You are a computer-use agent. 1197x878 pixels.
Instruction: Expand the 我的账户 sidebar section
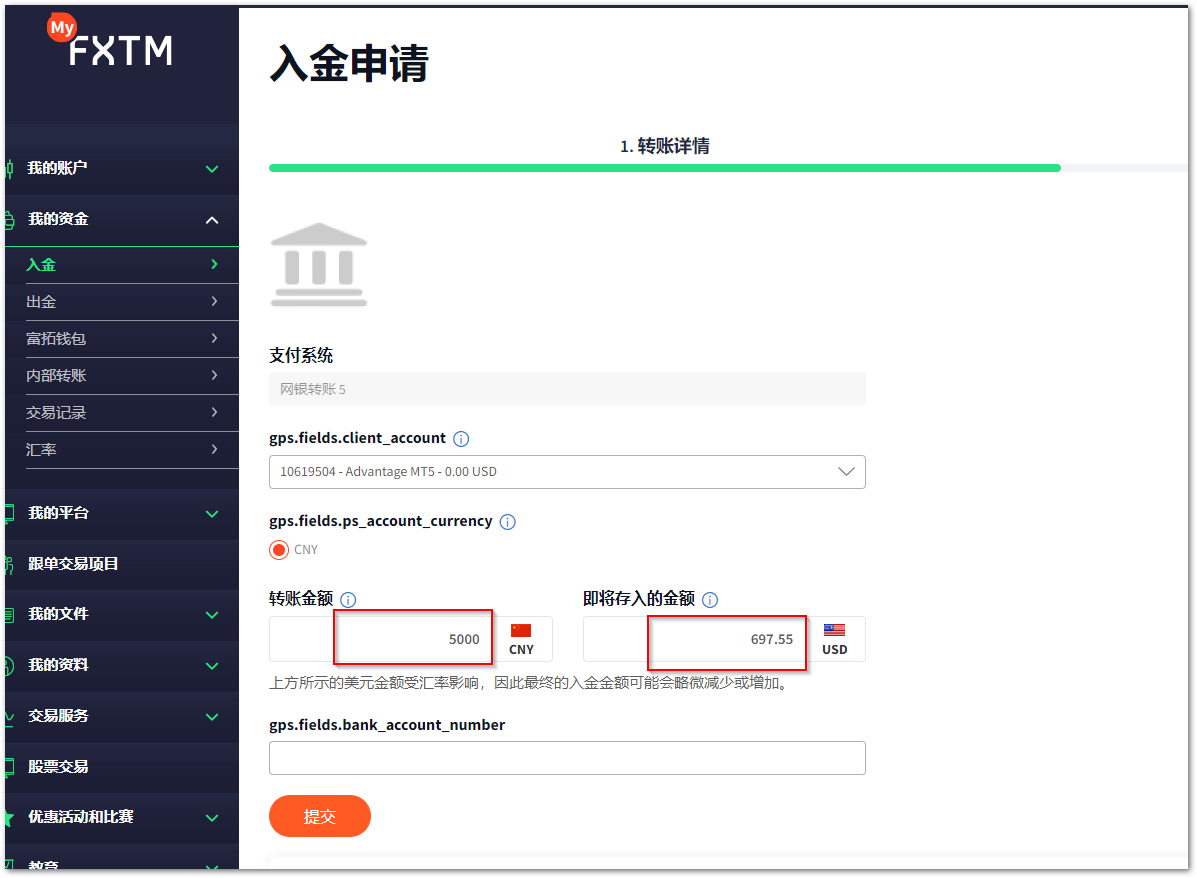coord(122,169)
